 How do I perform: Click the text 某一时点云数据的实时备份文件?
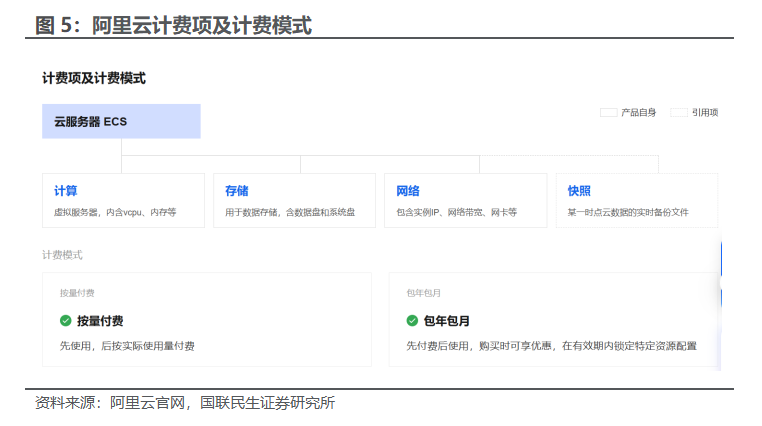pyautogui.click(x=628, y=212)
